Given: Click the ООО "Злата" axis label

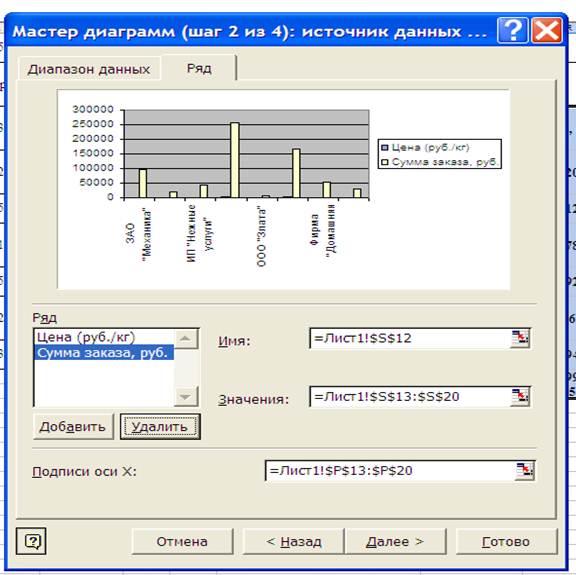Looking at the screenshot, I should pyautogui.click(x=260, y=237).
